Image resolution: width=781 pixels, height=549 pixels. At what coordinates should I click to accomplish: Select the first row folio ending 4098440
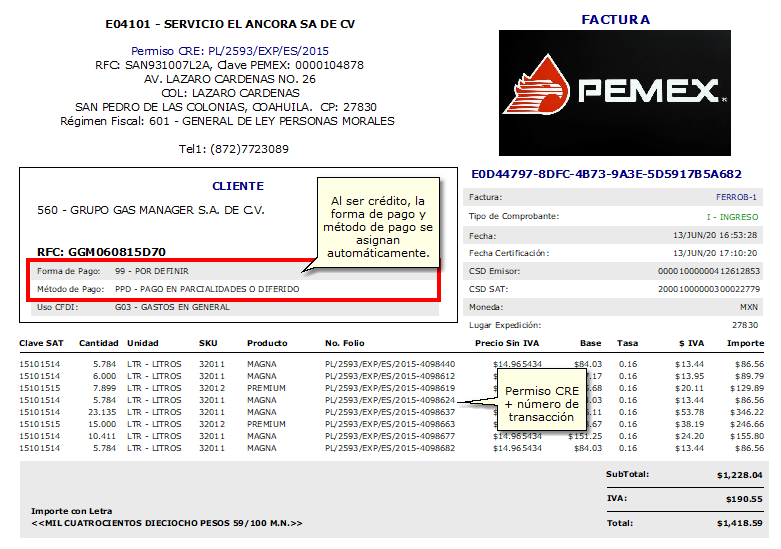pyautogui.click(x=389, y=364)
